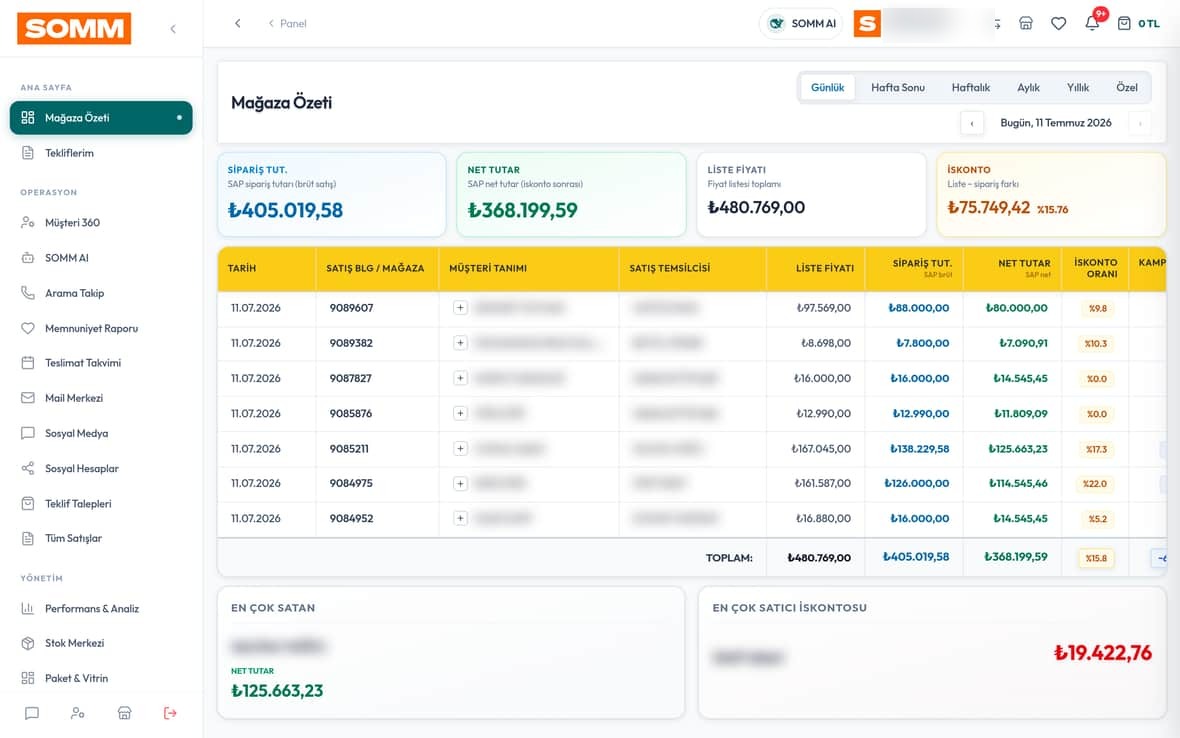The height and width of the screenshot is (738, 1180).
Task: Click the SOMM logo
Action: click(x=74, y=29)
